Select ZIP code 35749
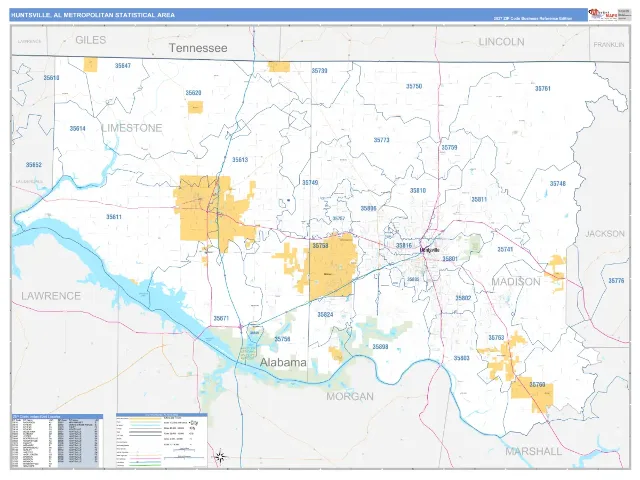This screenshot has width=640, height=480. (310, 182)
